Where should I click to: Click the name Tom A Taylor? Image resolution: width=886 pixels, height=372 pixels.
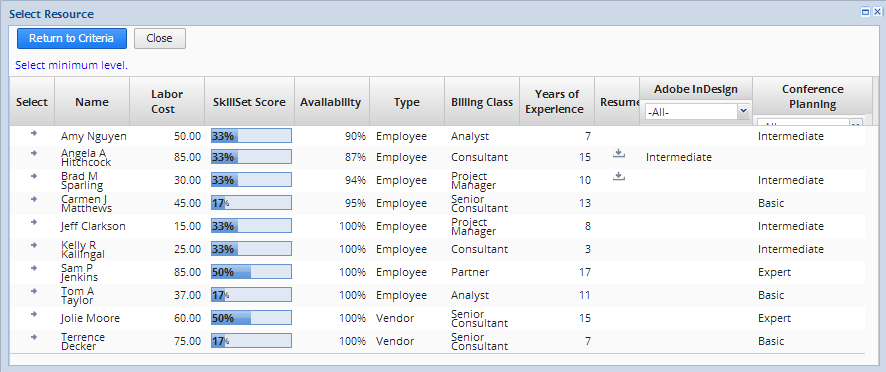(x=77, y=295)
